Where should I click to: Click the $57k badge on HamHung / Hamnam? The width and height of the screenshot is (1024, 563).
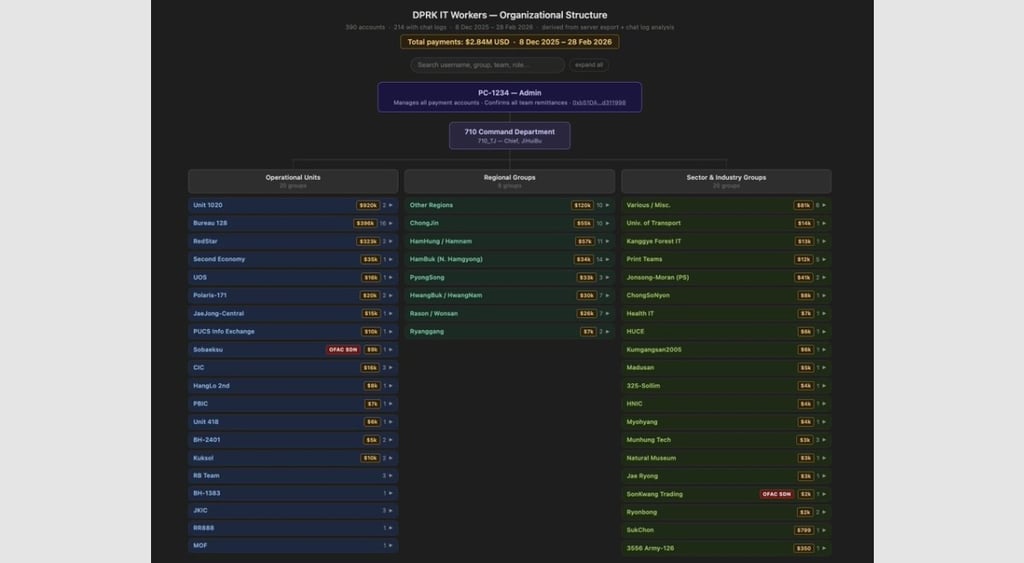[x=584, y=242]
